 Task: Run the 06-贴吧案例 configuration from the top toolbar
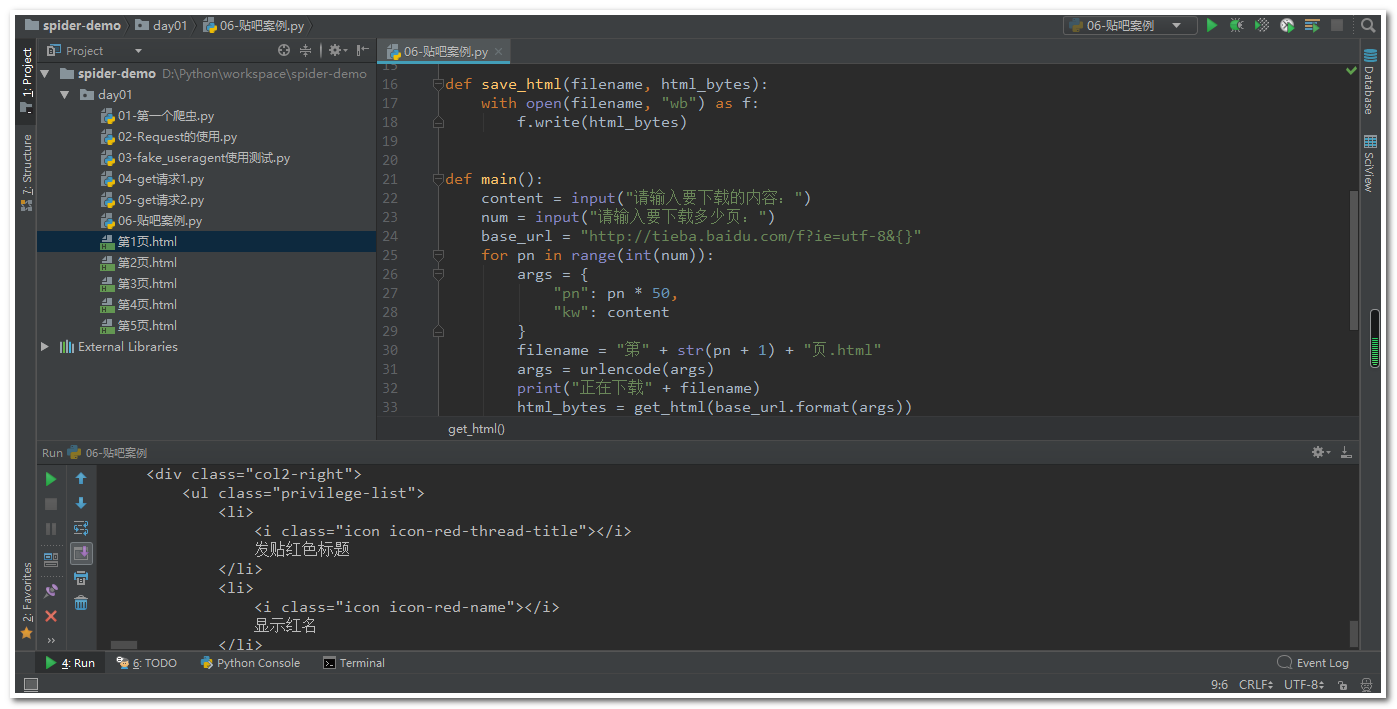coord(1212,25)
